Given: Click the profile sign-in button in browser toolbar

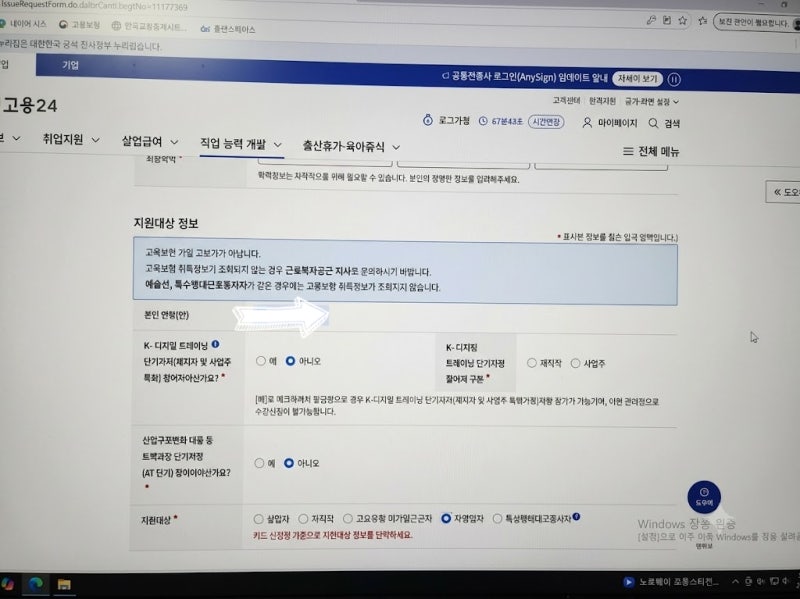Looking at the screenshot, I should pos(757,22).
